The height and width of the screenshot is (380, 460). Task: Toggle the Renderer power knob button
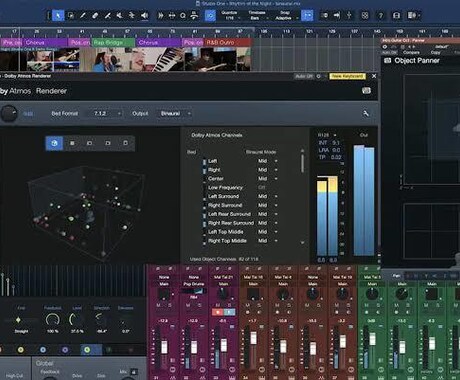pyautogui.click(x=9, y=114)
